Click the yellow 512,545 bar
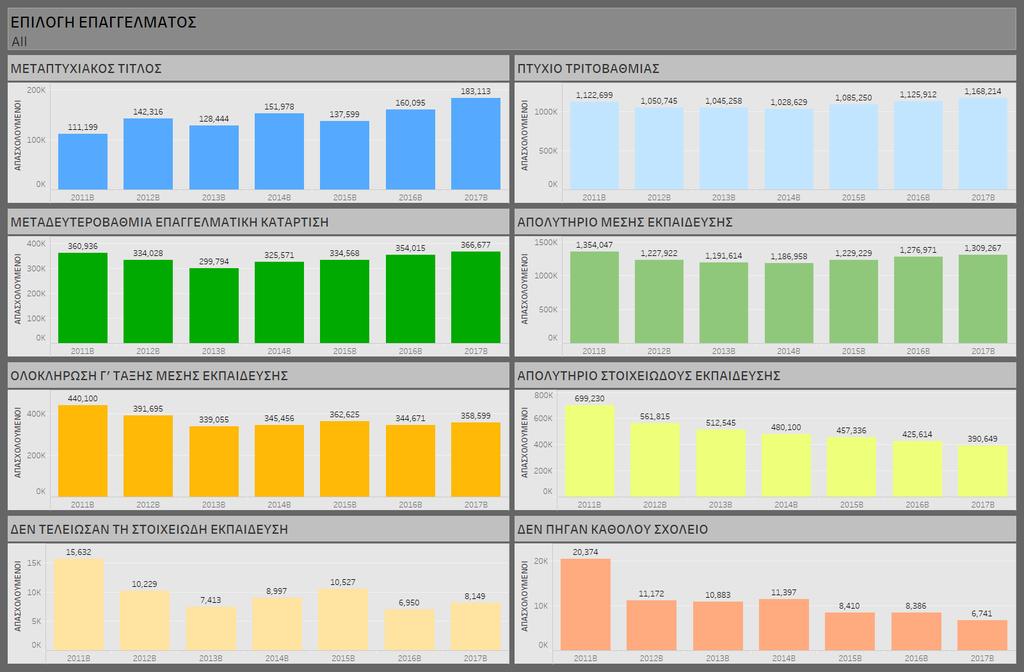 720,463
